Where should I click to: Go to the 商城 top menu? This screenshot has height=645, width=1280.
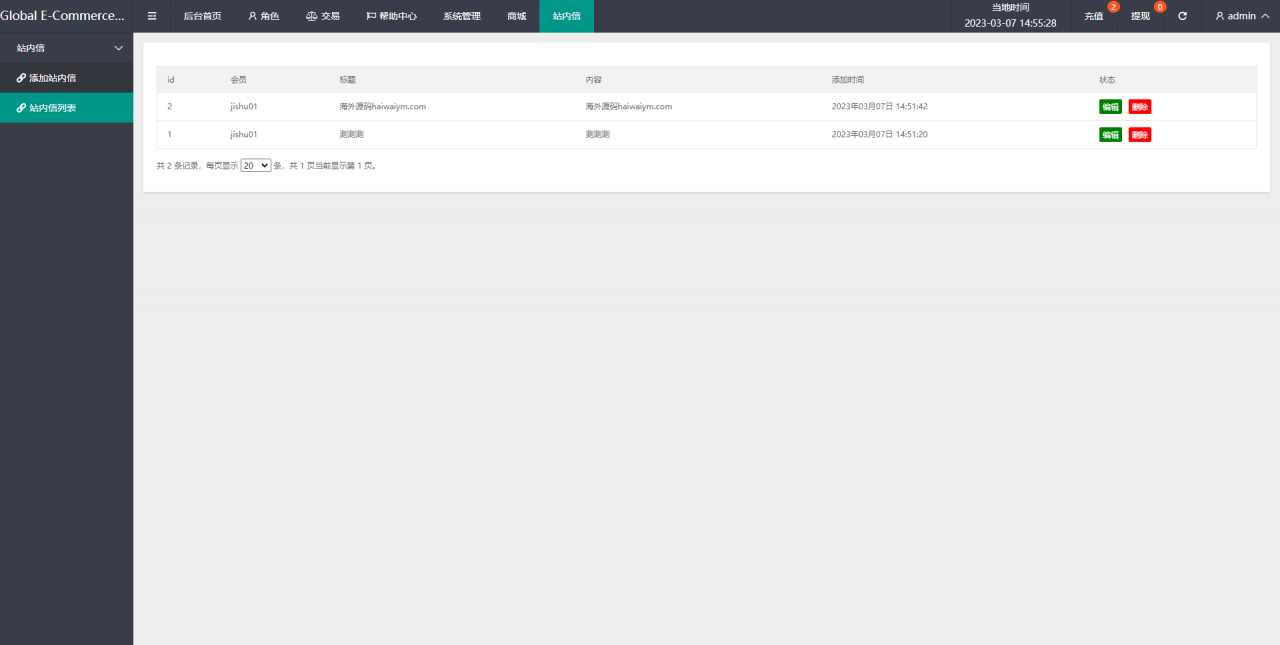[x=516, y=16]
